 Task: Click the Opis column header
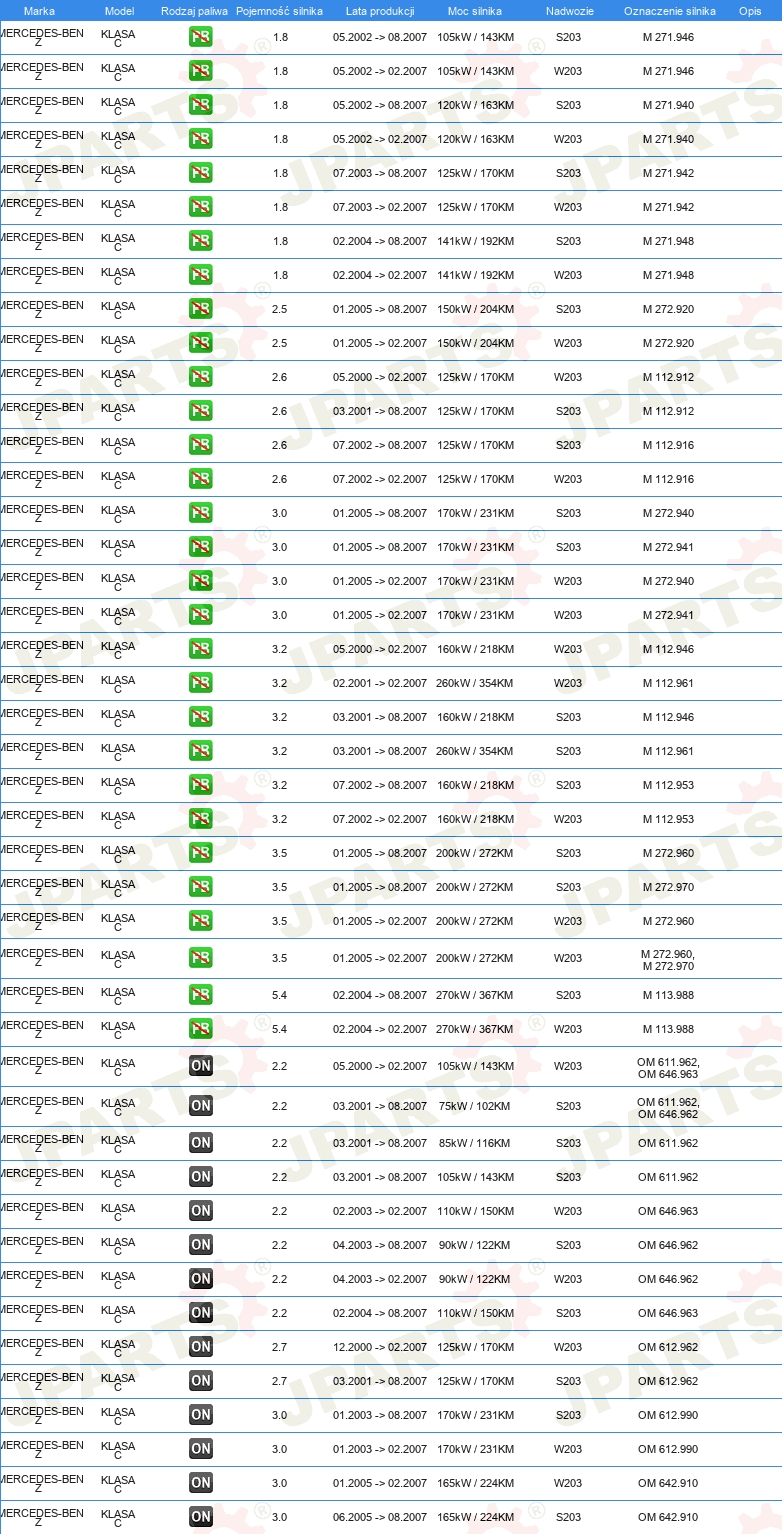coord(749,11)
